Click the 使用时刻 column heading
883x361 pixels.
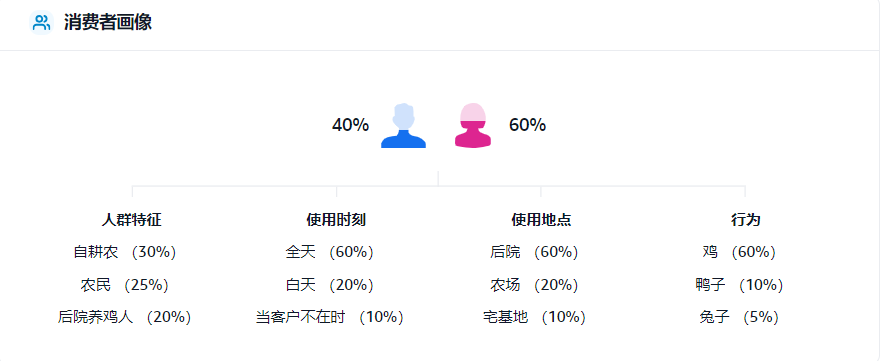pyautogui.click(x=336, y=220)
